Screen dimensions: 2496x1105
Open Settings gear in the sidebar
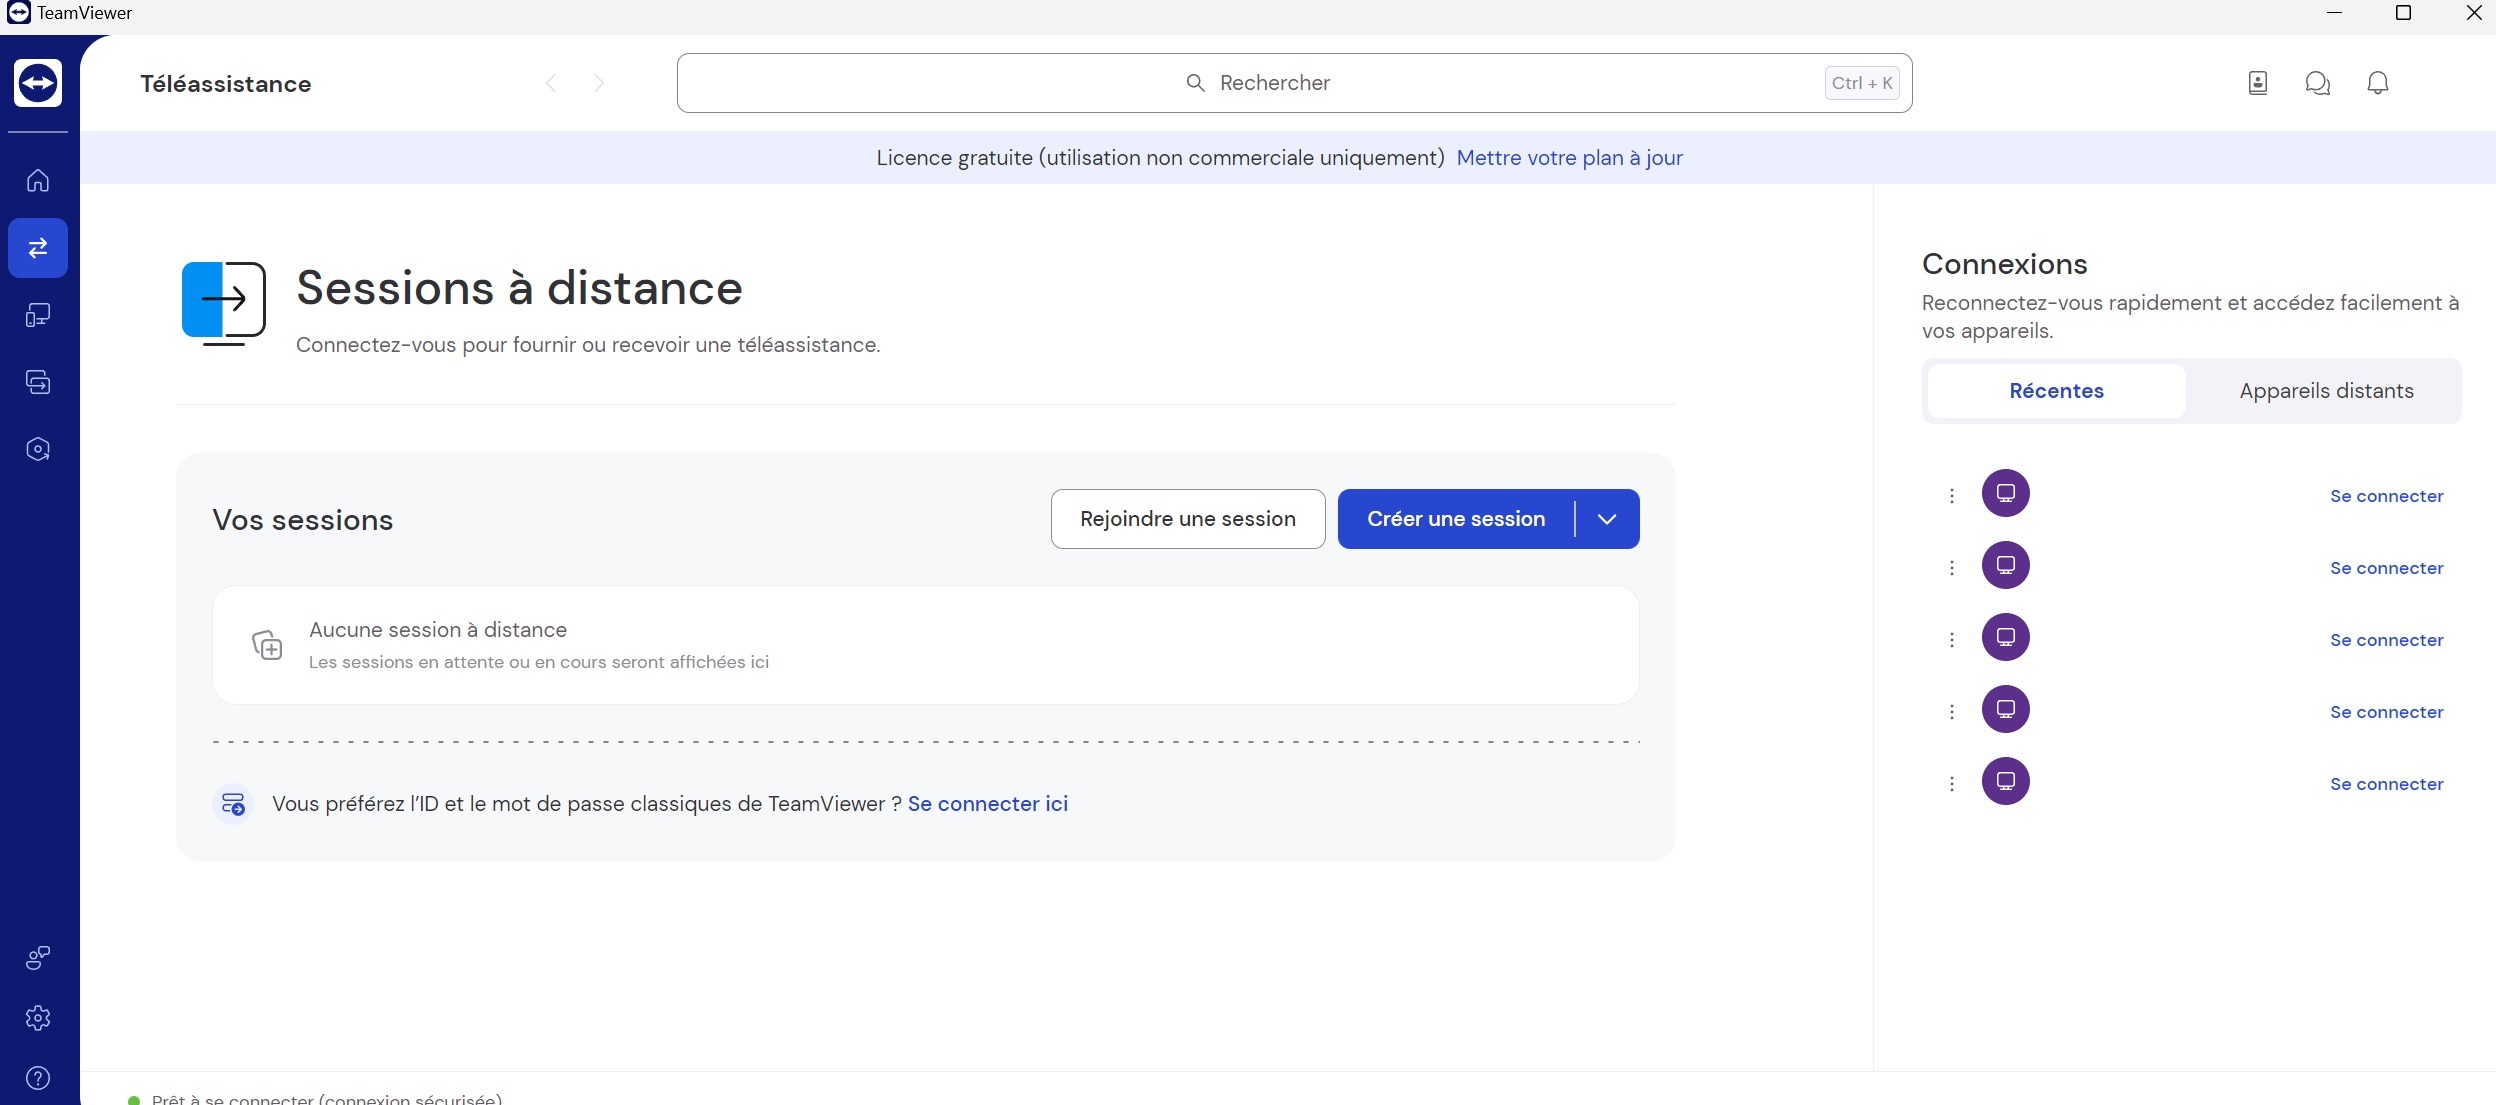click(38, 1018)
